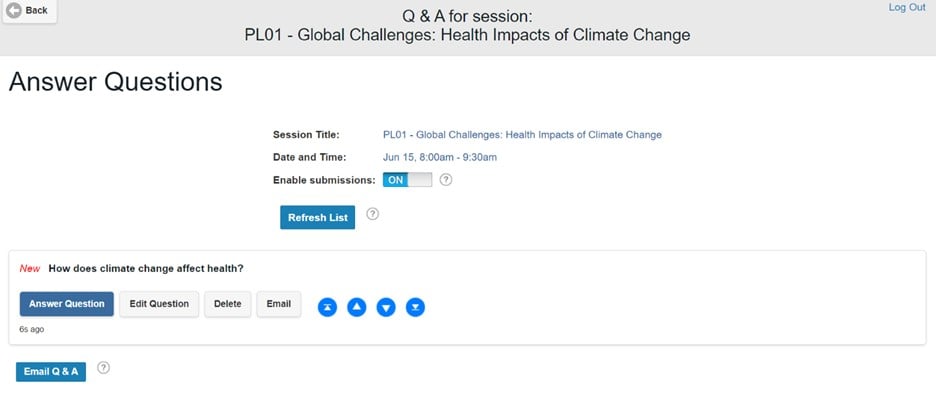Click the Email Q & A button
Image resolution: width=936 pixels, height=394 pixels.
[x=51, y=372]
